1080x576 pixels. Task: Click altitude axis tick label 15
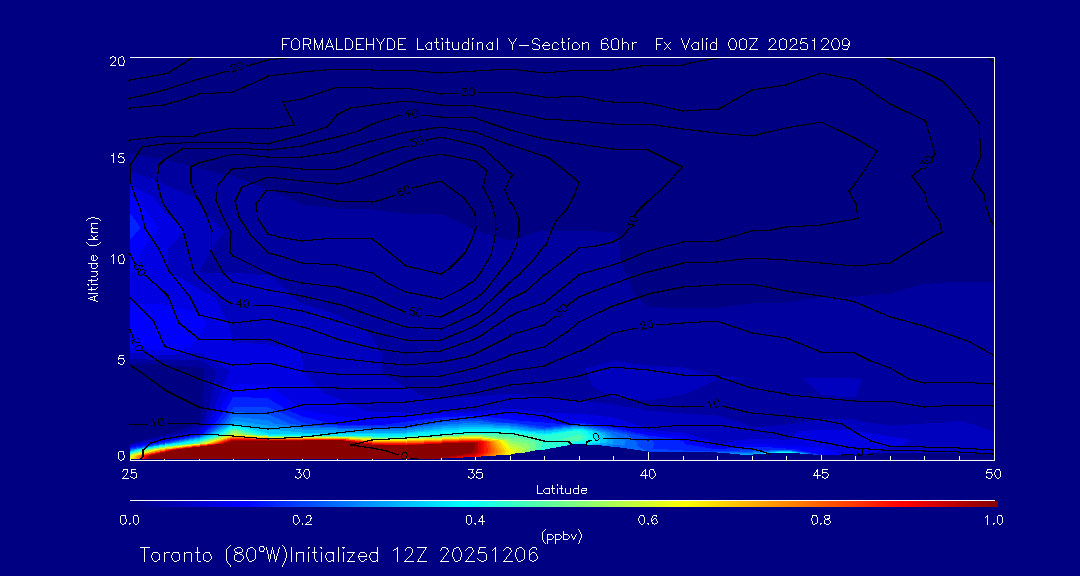(x=117, y=158)
